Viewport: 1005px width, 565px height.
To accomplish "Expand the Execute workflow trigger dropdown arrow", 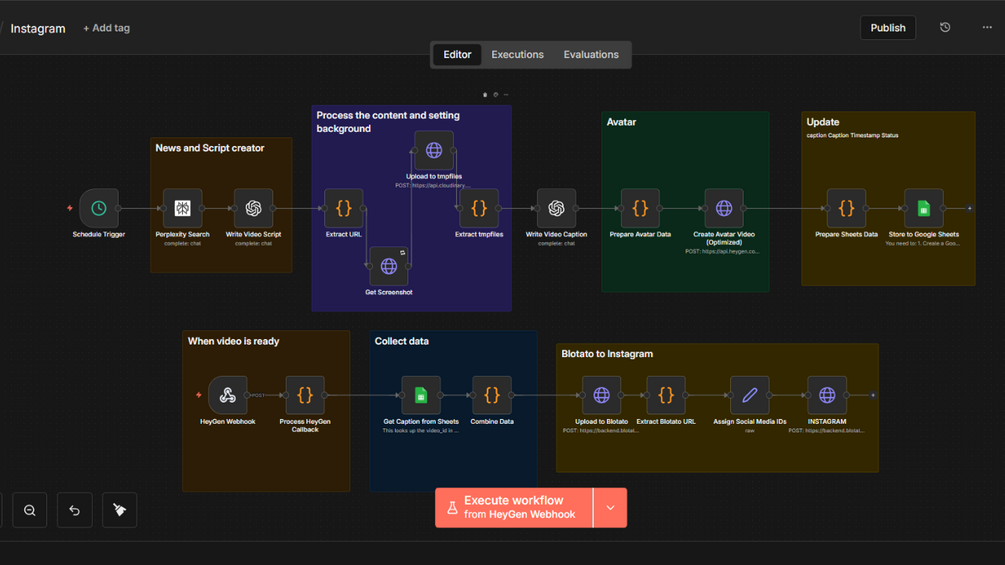I will [610, 508].
